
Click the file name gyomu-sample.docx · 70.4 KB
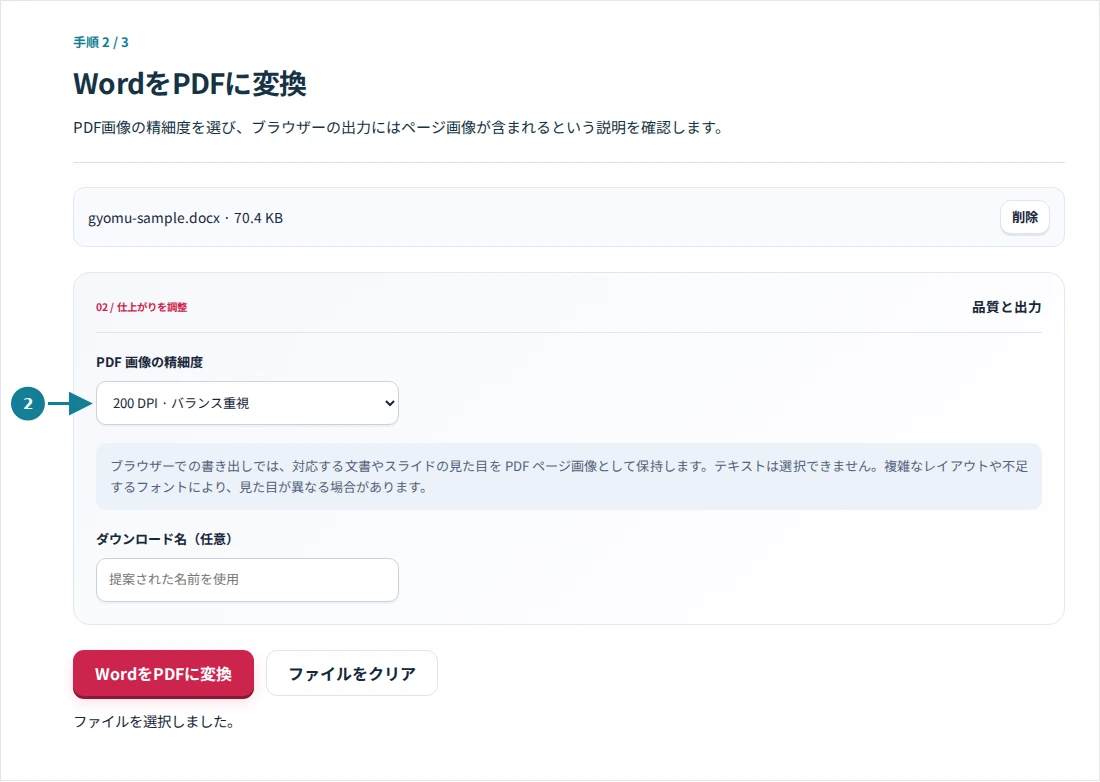click(185, 218)
